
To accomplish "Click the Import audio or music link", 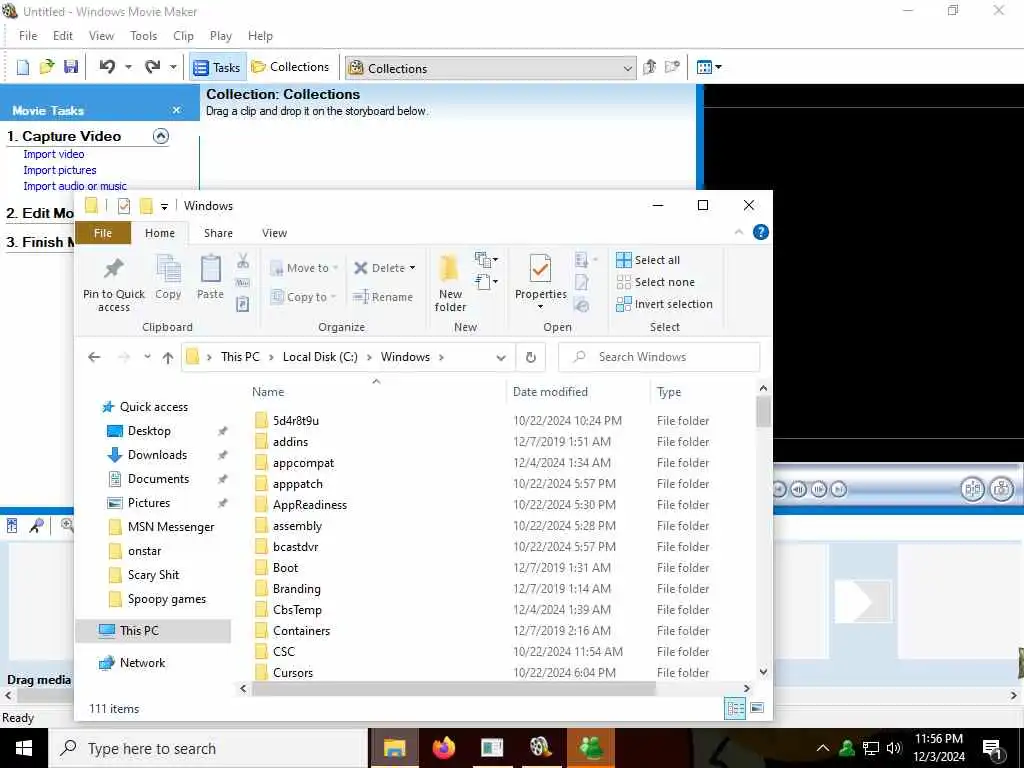I will point(75,186).
